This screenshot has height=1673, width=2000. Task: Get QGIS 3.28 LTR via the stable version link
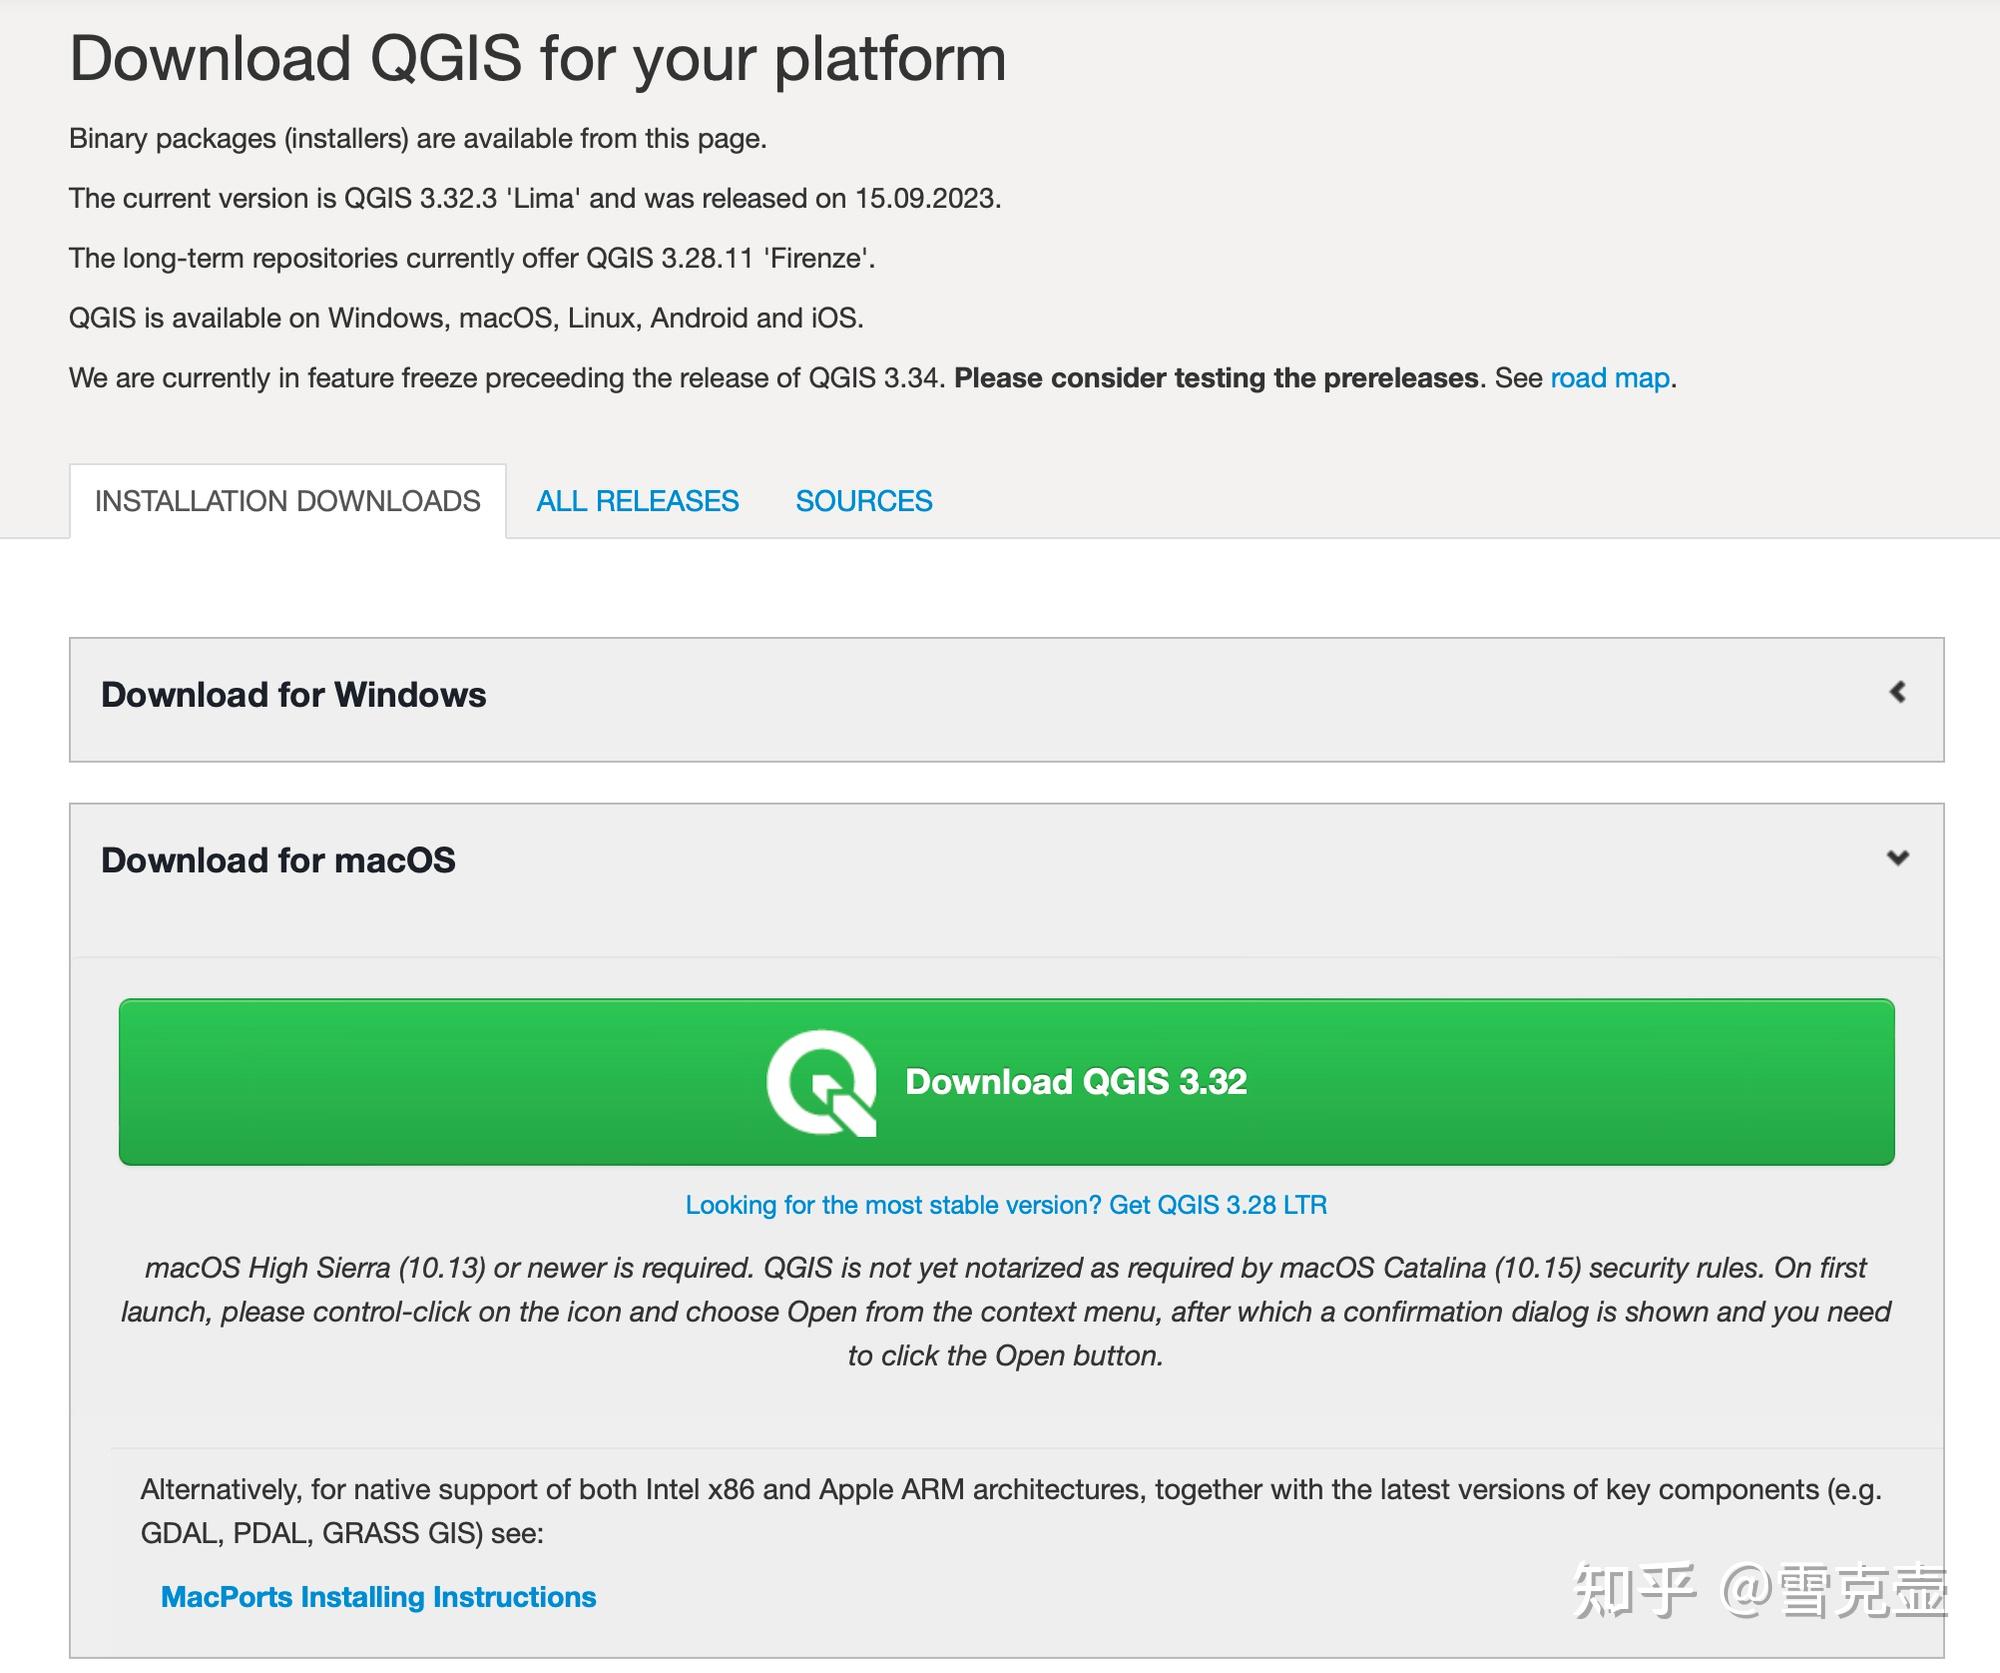point(1005,1206)
